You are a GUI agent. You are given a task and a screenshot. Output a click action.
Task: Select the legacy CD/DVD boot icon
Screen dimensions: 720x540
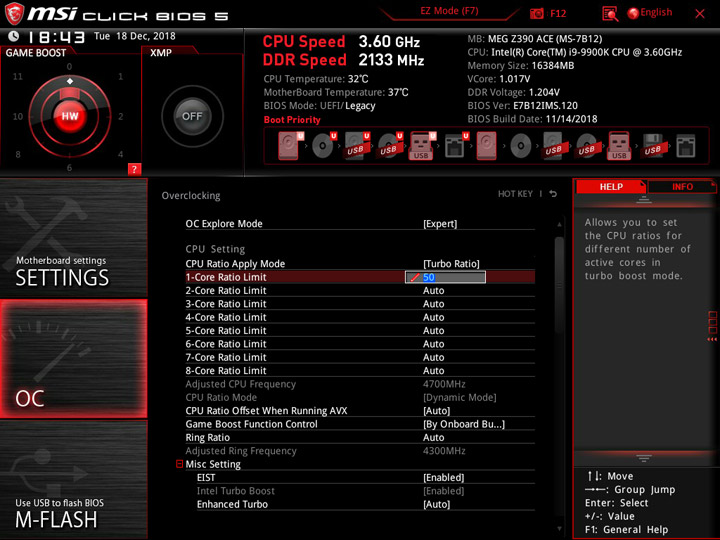coord(521,146)
